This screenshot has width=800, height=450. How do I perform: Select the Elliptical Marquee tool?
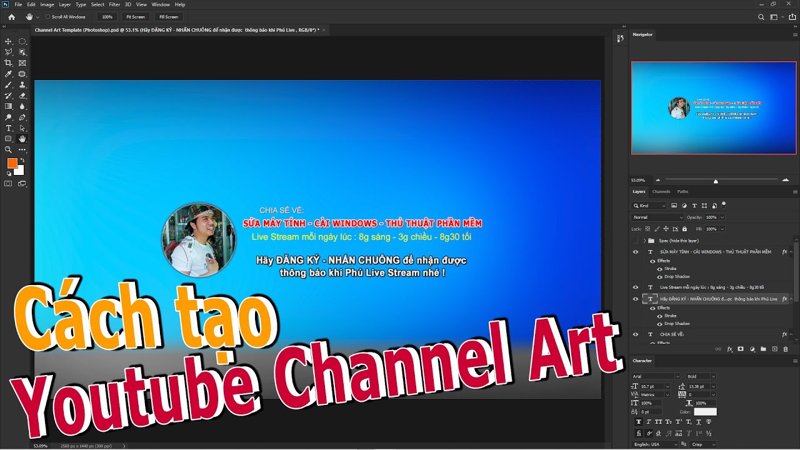[22, 41]
